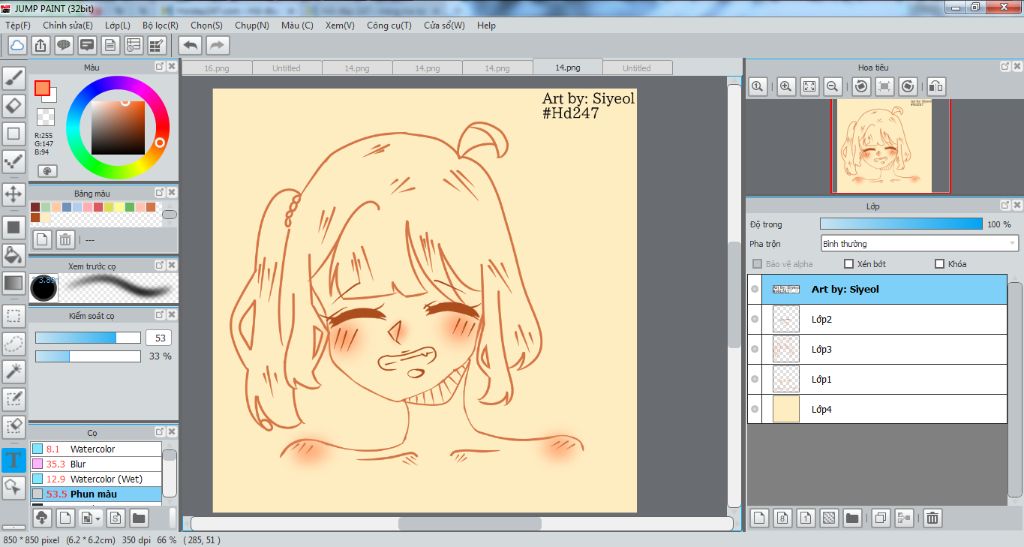Toggle visibility of Lớp2 layer
The height and width of the screenshot is (547, 1024).
755,319
